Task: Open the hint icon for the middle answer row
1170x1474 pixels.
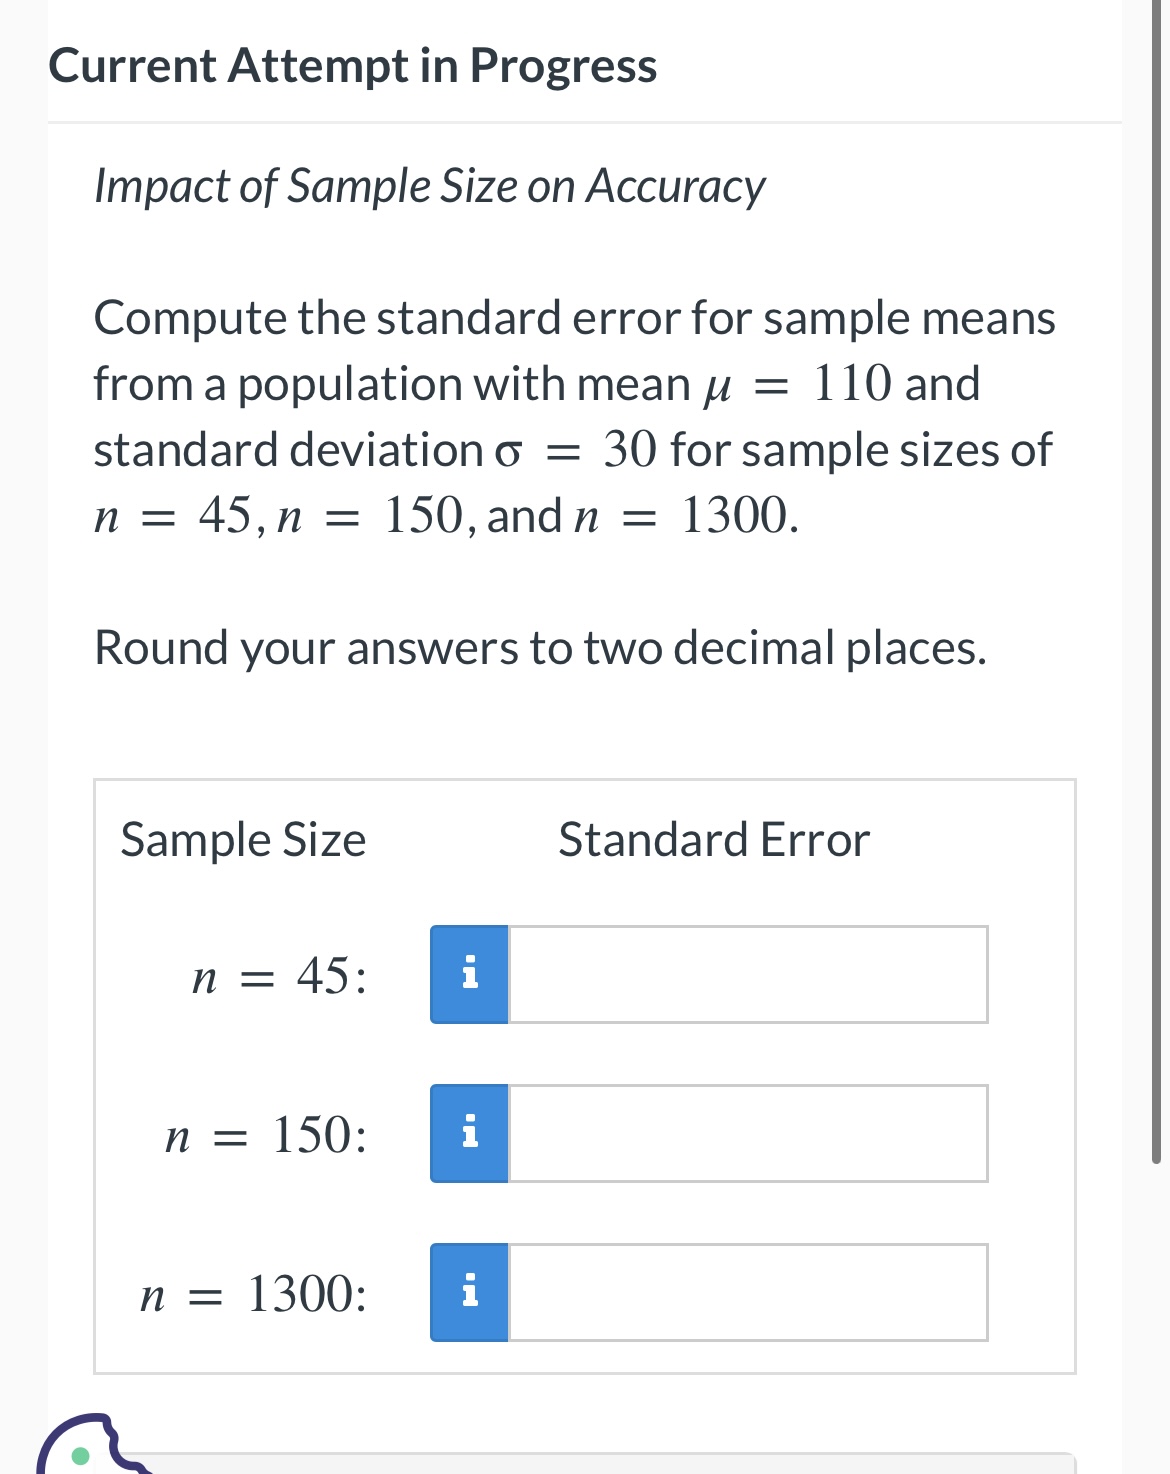Action: tap(468, 1133)
